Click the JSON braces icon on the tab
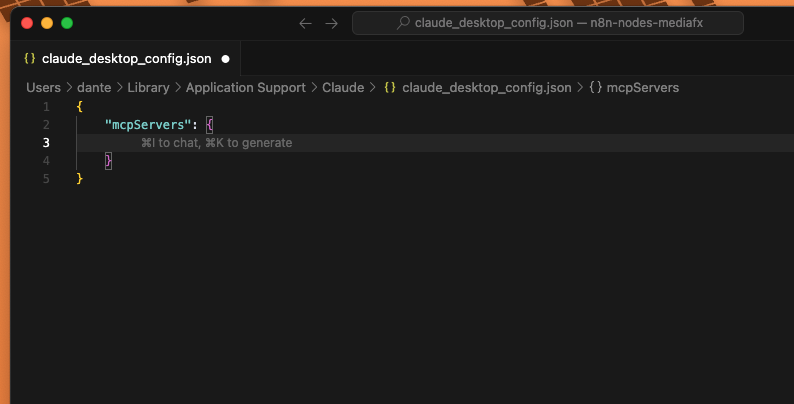The height and width of the screenshot is (404, 794). pyautogui.click(x=30, y=58)
